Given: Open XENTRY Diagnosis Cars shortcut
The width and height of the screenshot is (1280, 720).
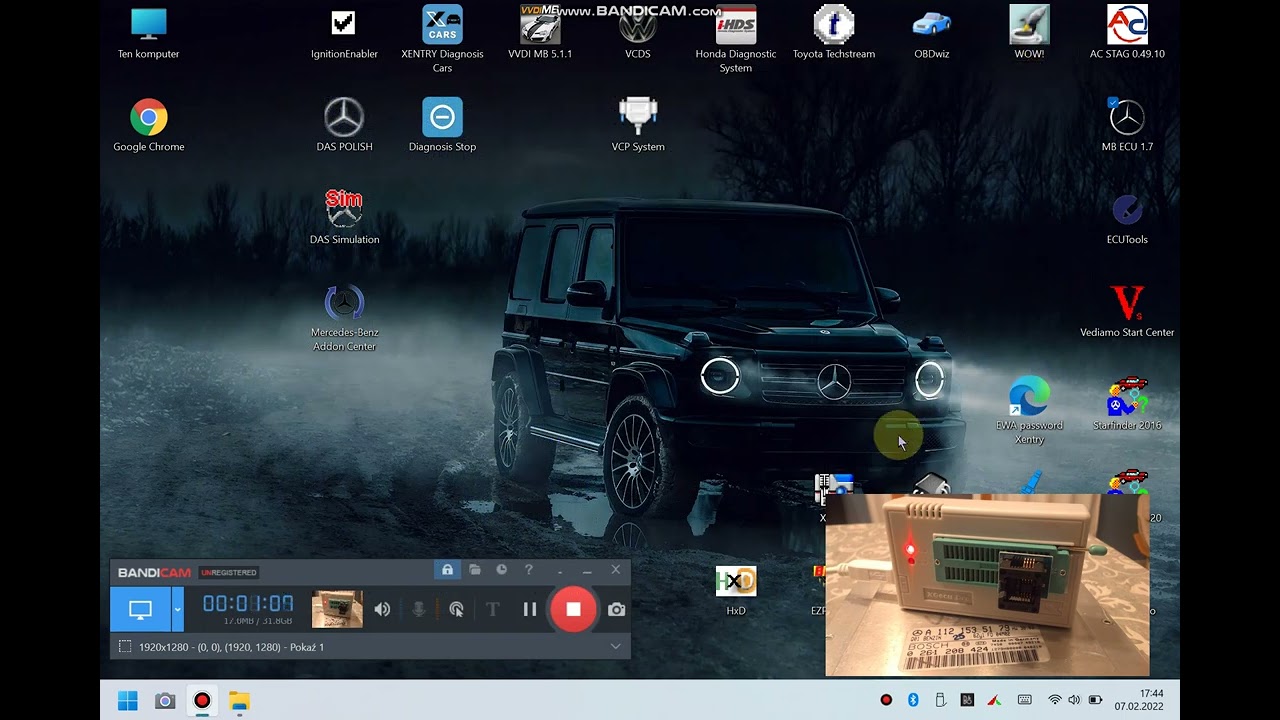Looking at the screenshot, I should tap(442, 40).
